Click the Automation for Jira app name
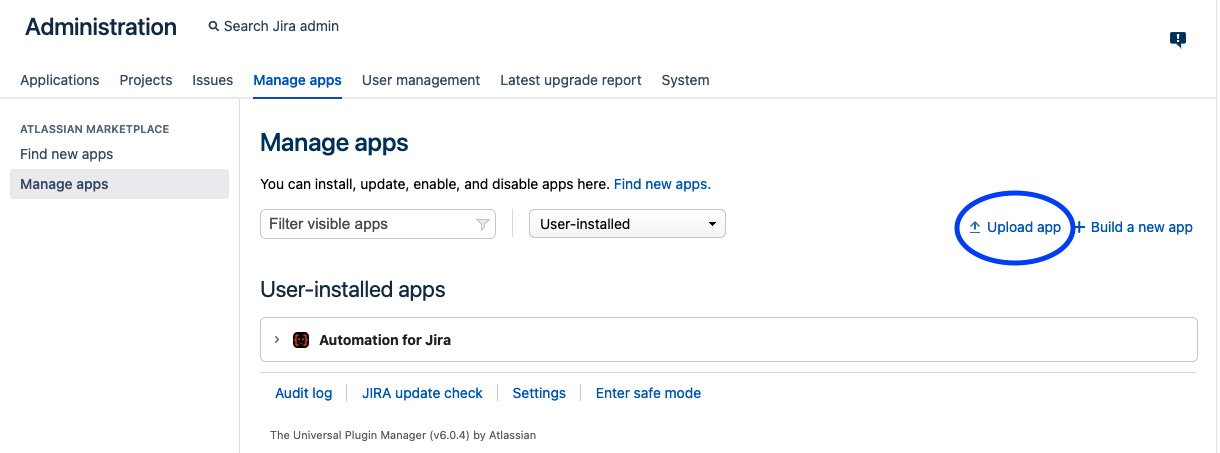Screen dimensions: 1220x453 click(385, 340)
